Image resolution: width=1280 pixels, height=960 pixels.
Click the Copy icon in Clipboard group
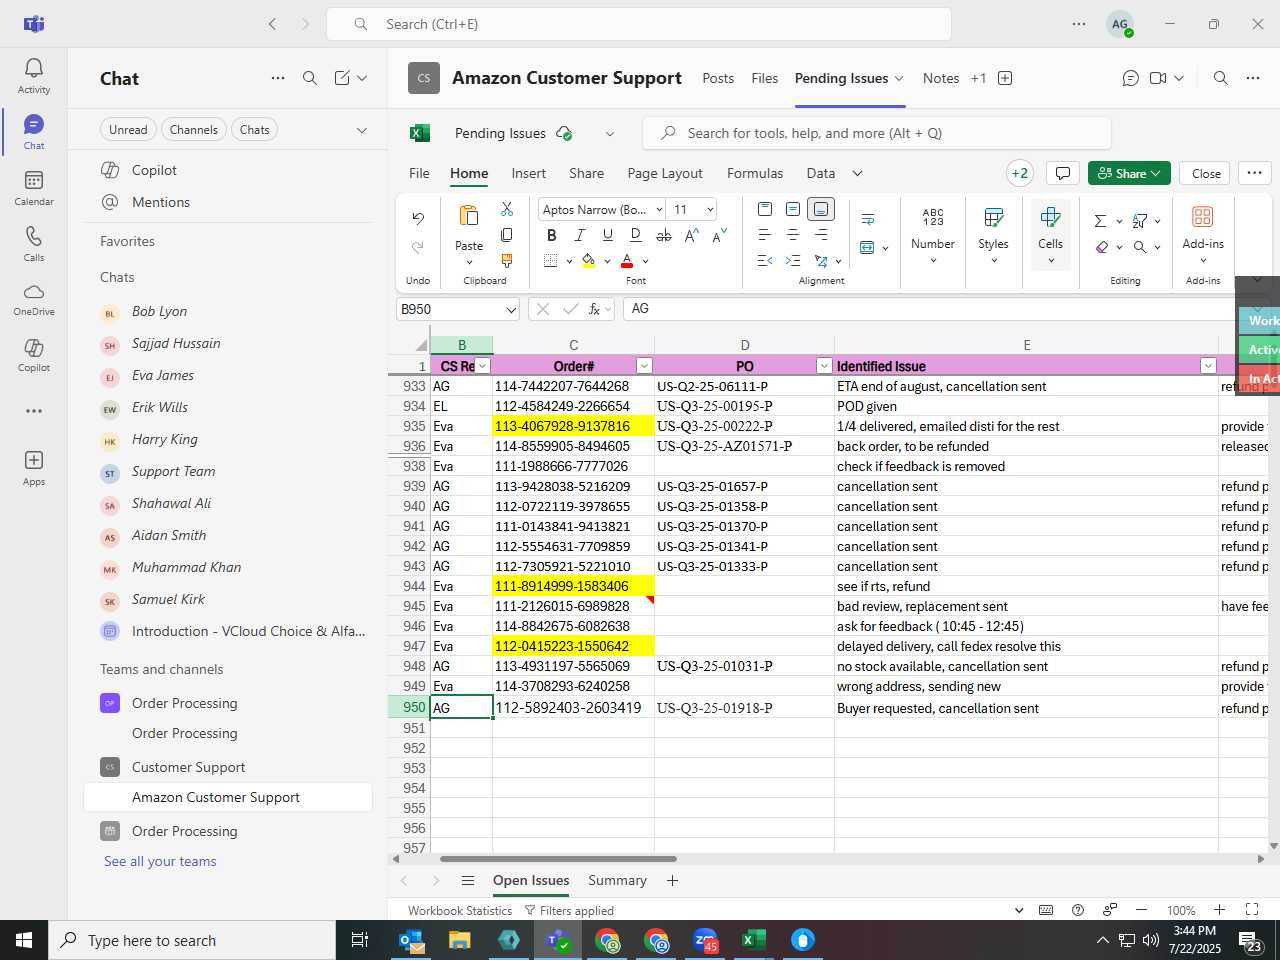[x=507, y=235]
